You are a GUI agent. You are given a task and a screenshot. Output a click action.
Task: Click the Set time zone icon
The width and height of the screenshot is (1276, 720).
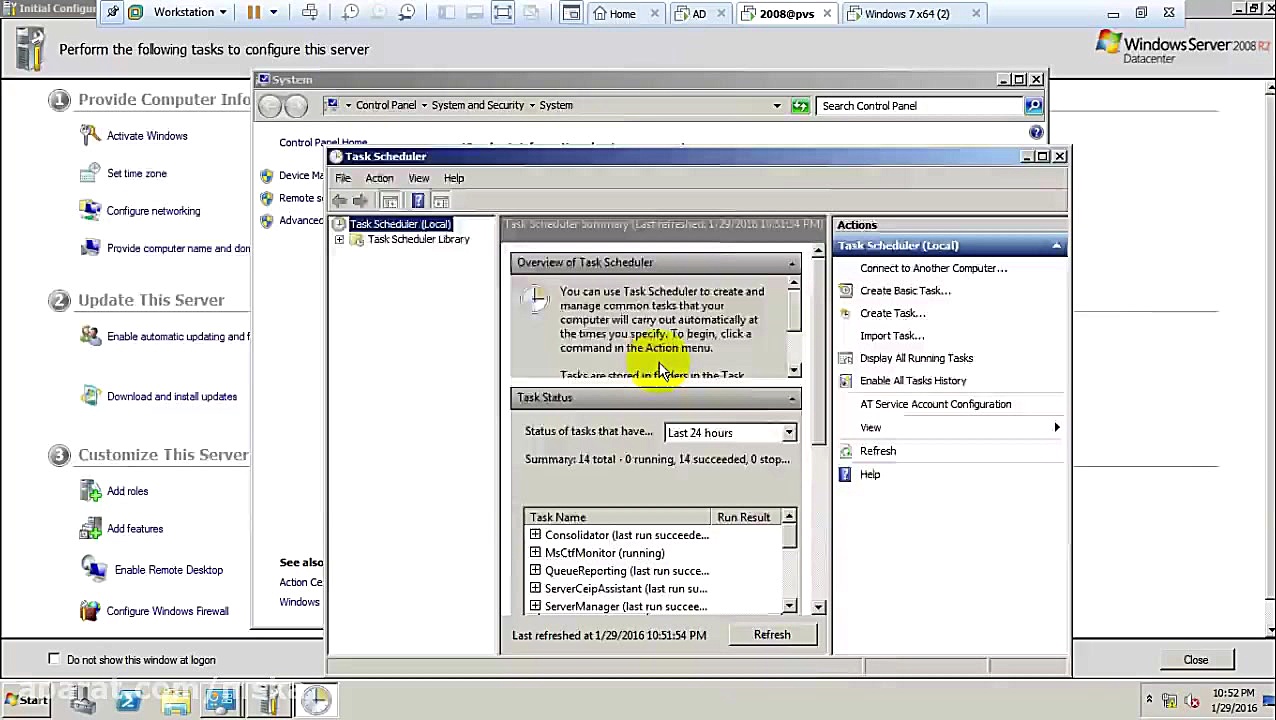pos(90,173)
